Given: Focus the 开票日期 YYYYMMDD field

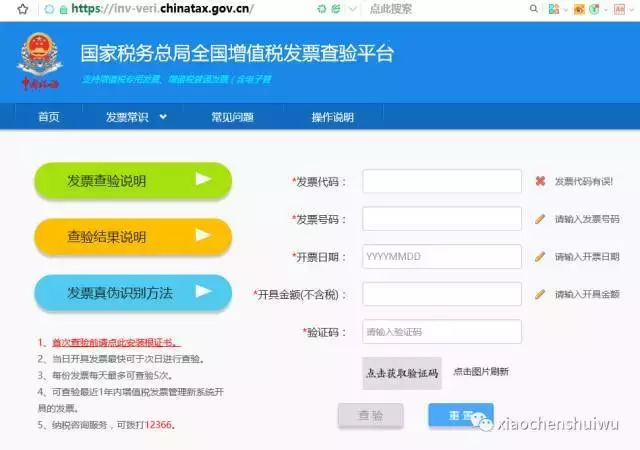Looking at the screenshot, I should 442,256.
